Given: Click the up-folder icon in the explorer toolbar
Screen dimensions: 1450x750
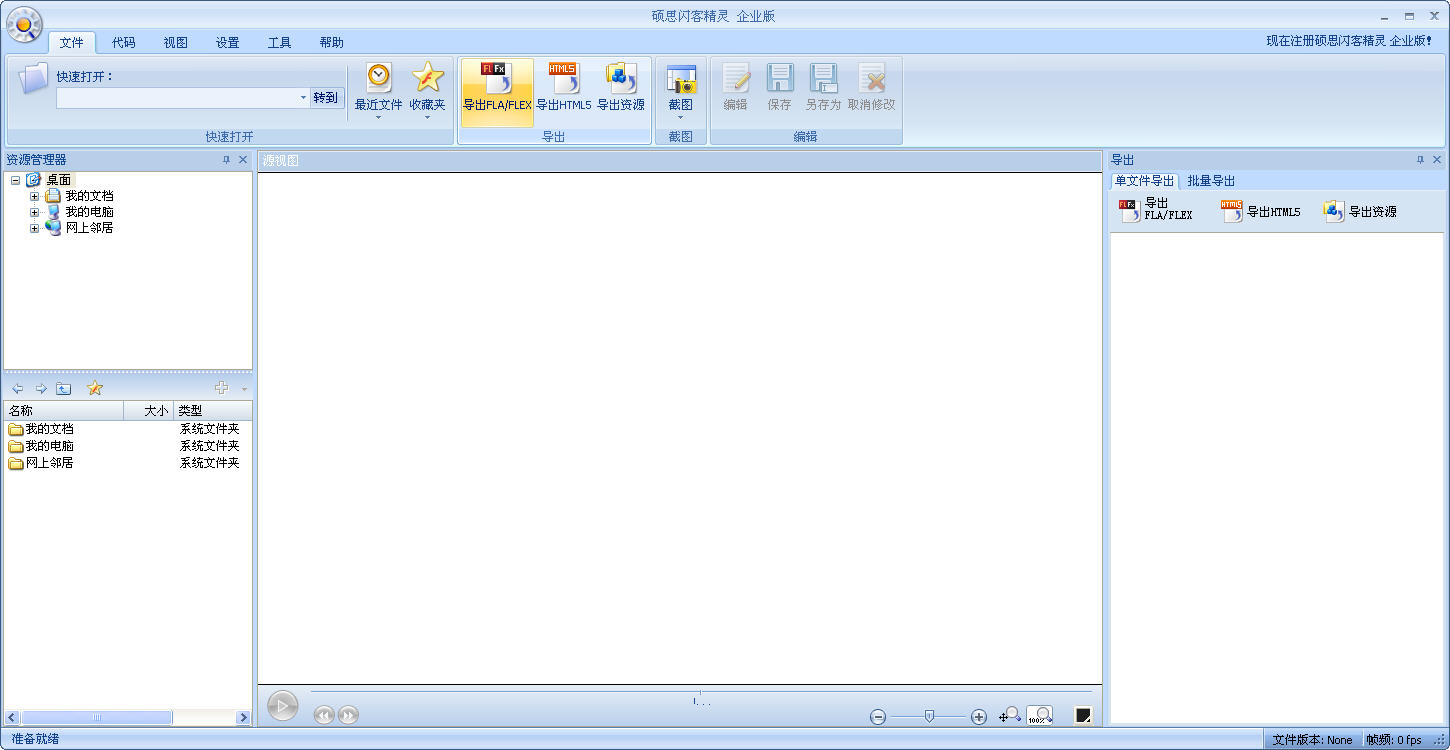Looking at the screenshot, I should click(64, 388).
